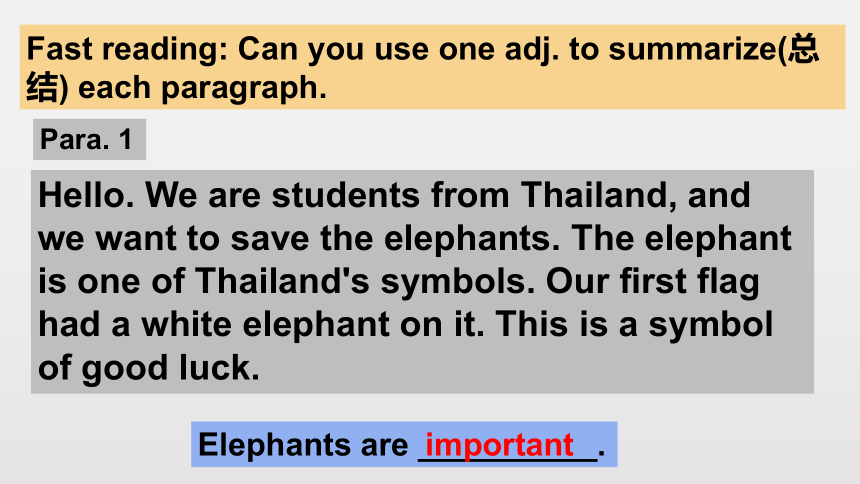The width and height of the screenshot is (860, 484).
Task: Click the words each paragraph in heading
Action: coord(202,88)
